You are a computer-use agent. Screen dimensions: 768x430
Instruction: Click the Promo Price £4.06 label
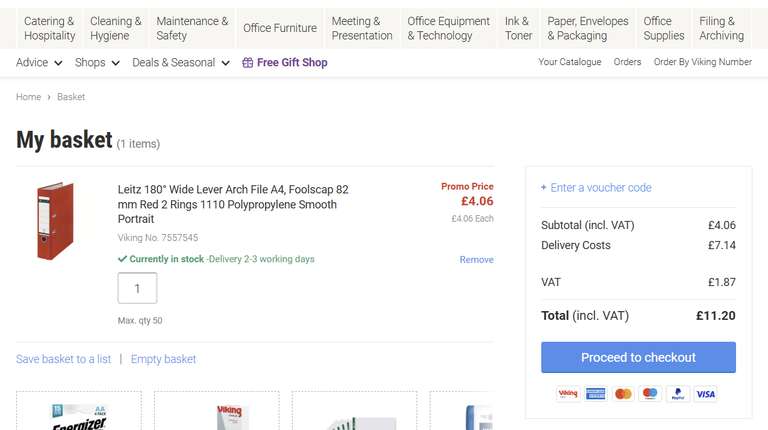click(x=467, y=186)
